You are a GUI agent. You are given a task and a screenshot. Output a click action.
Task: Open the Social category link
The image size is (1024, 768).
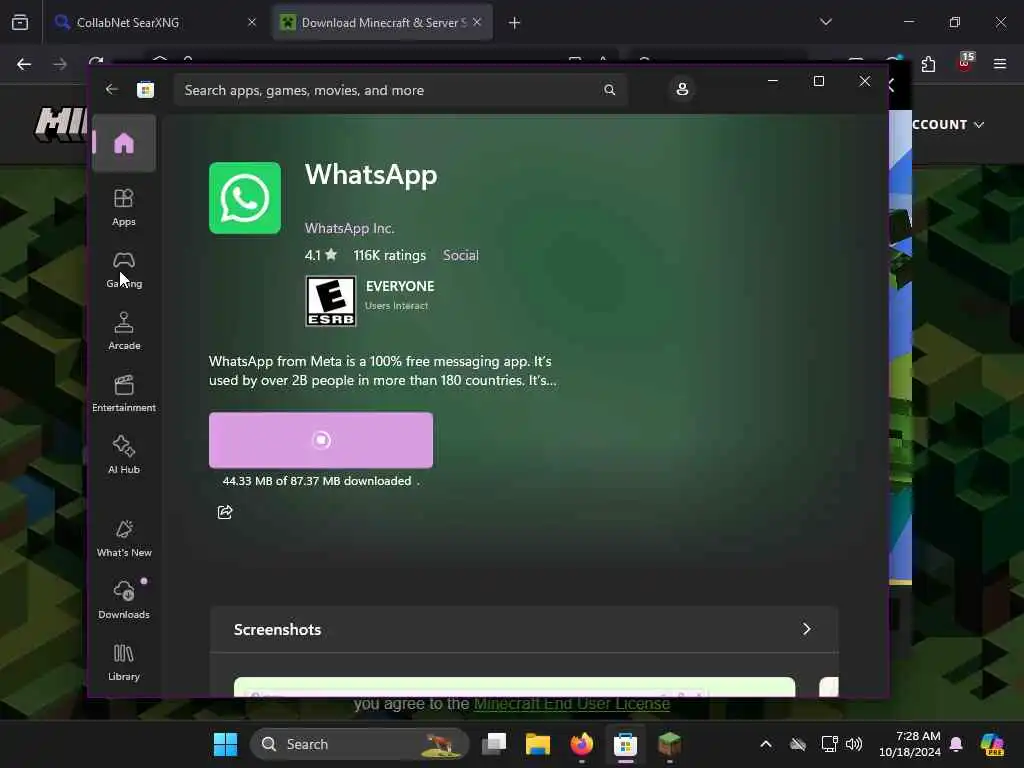click(x=460, y=255)
